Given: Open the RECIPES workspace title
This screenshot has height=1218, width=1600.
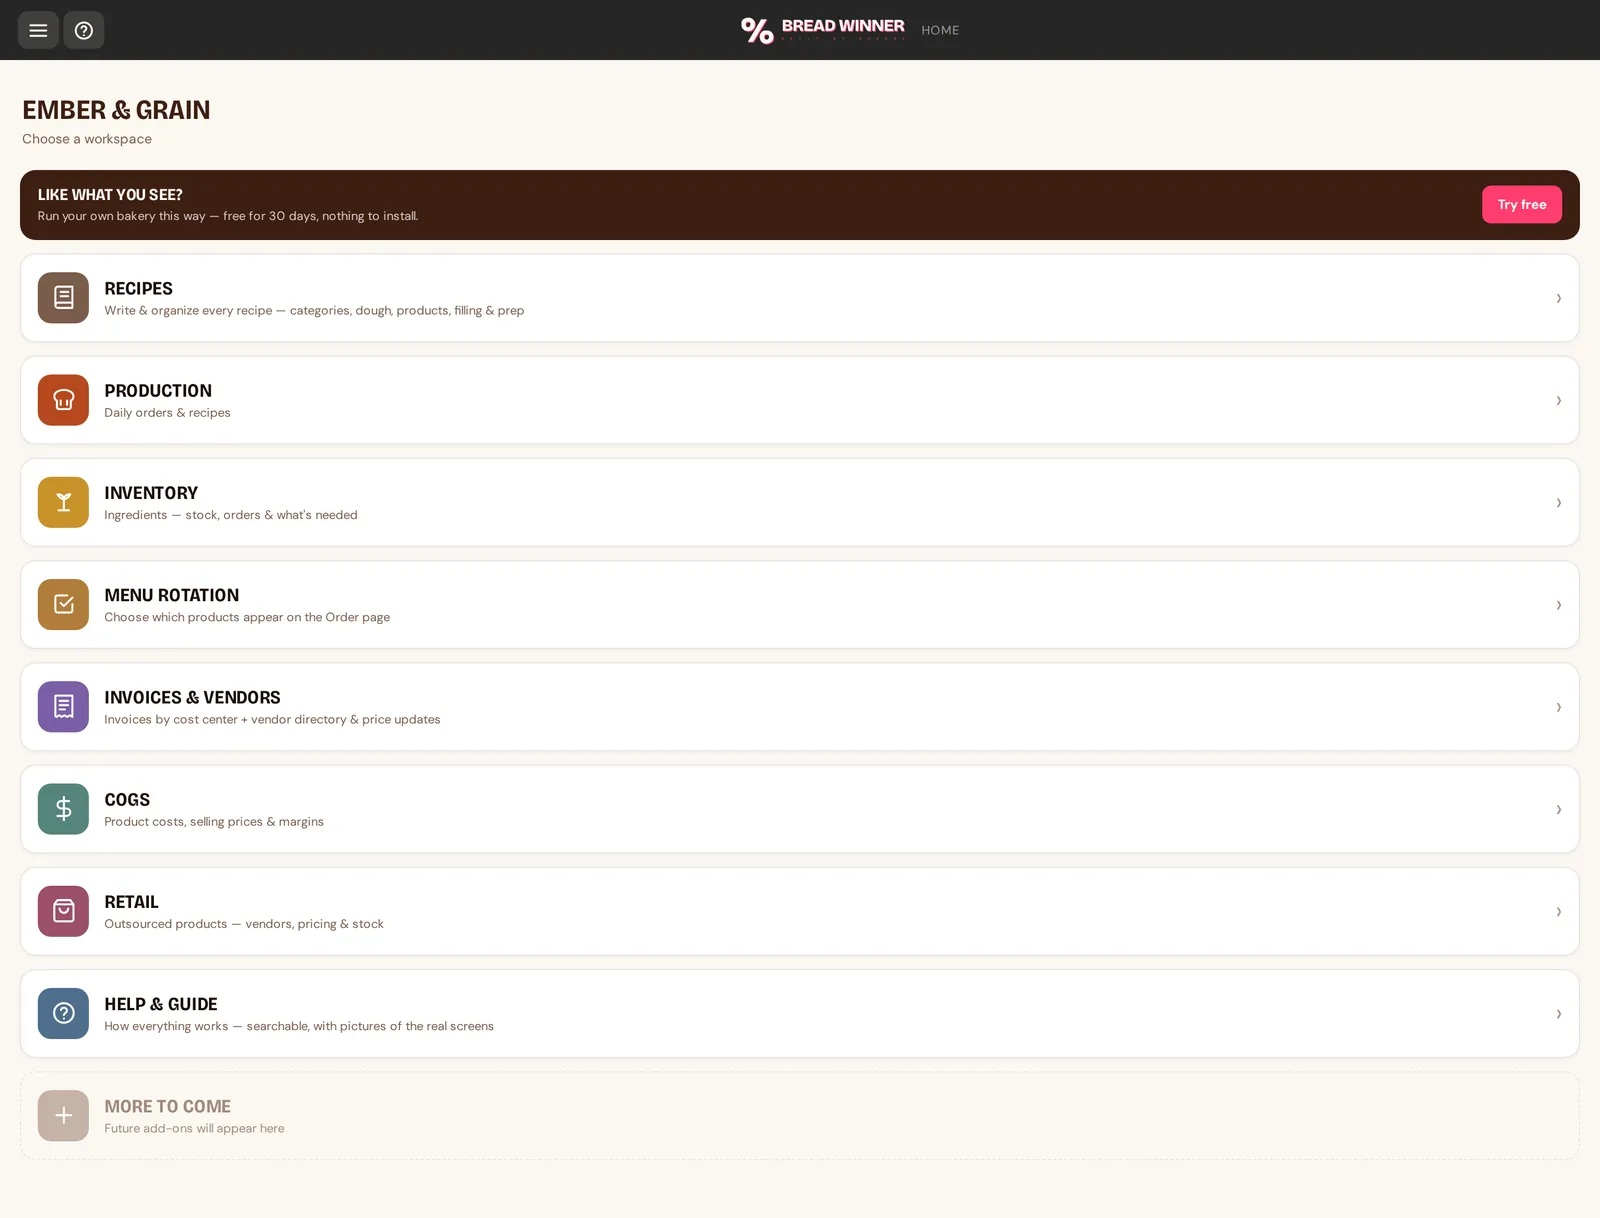Looking at the screenshot, I should pos(138,288).
